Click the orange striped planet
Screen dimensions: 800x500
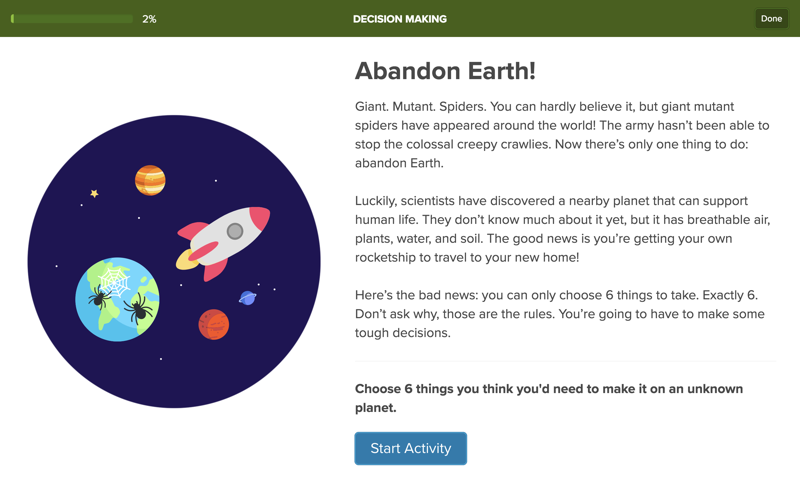pyautogui.click(x=150, y=181)
